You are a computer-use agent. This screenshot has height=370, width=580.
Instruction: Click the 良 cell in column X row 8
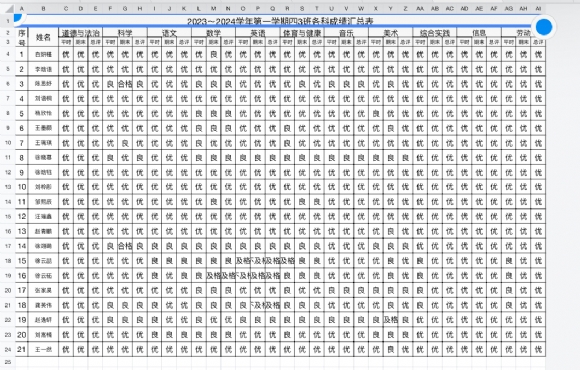click(376, 114)
